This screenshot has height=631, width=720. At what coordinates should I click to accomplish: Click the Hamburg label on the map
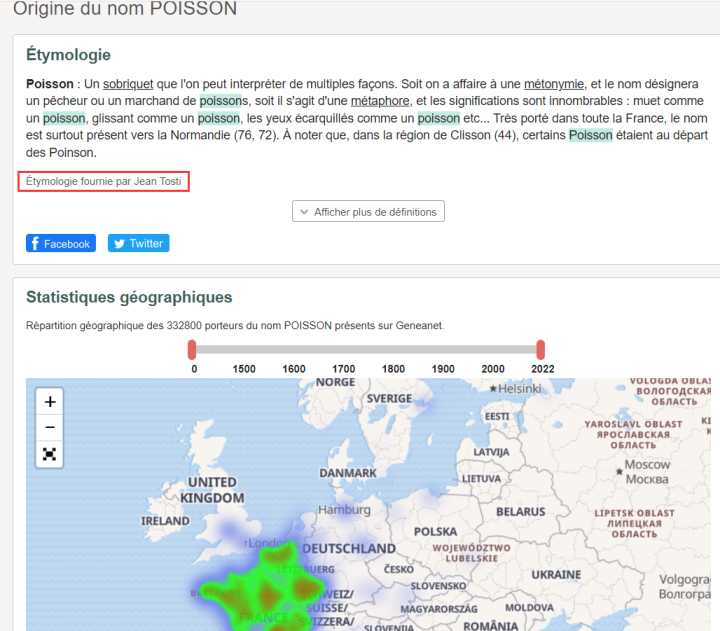click(x=344, y=510)
